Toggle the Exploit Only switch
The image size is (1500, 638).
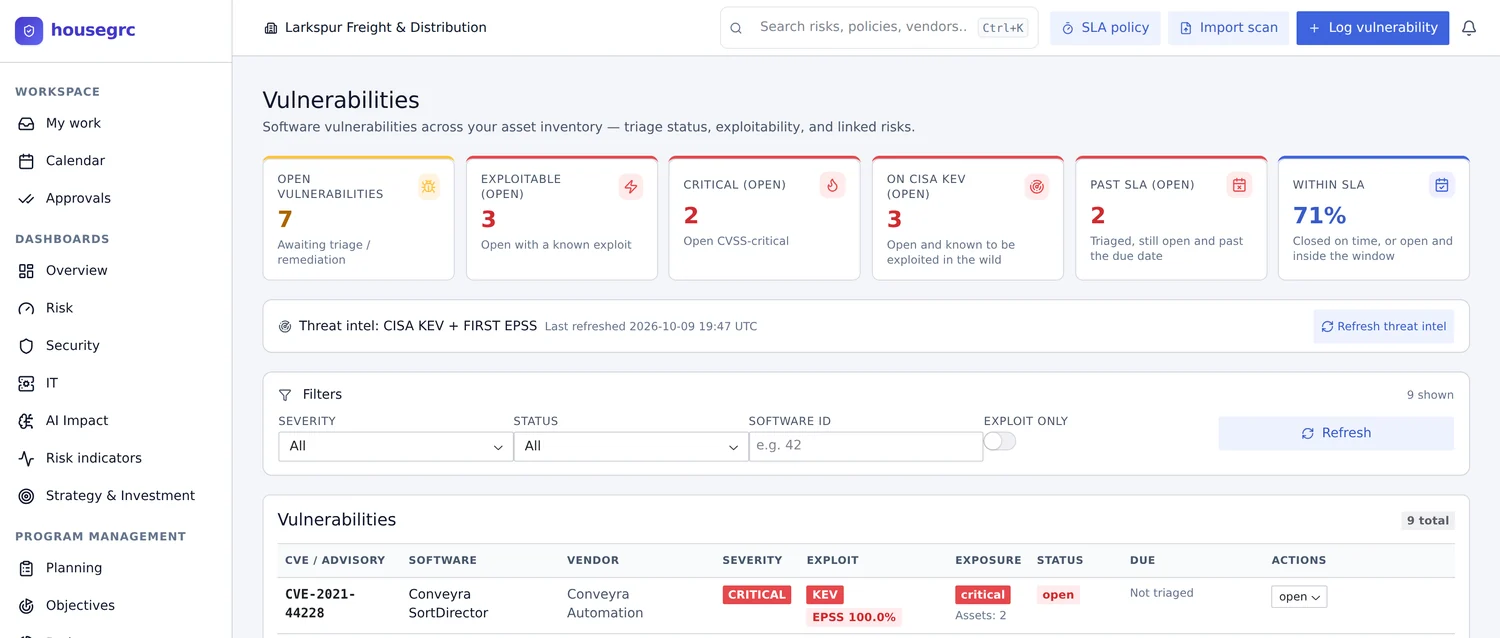pos(1000,441)
